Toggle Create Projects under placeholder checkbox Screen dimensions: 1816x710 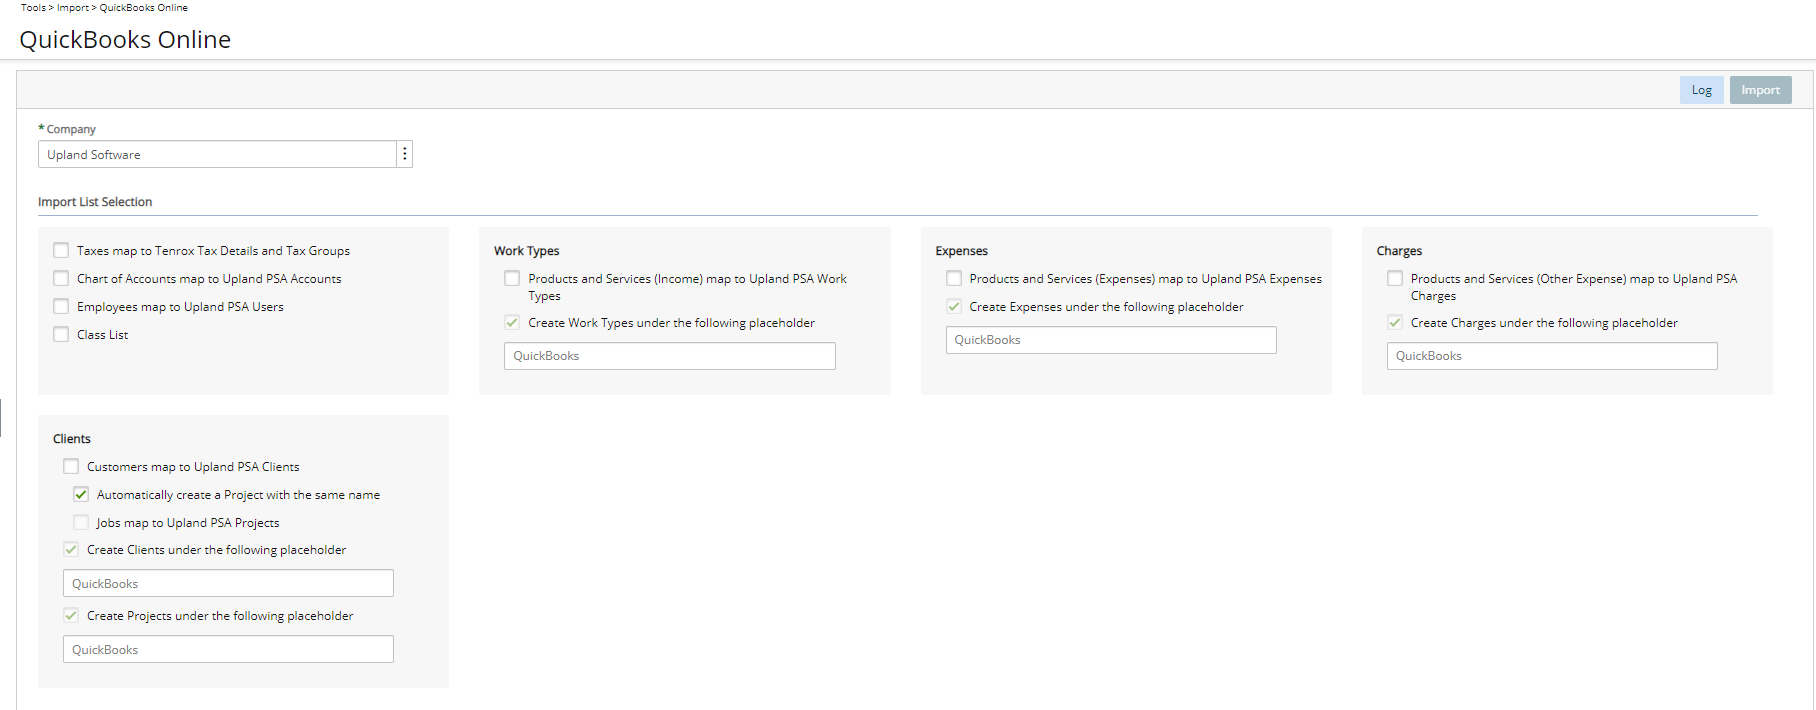[x=71, y=615]
